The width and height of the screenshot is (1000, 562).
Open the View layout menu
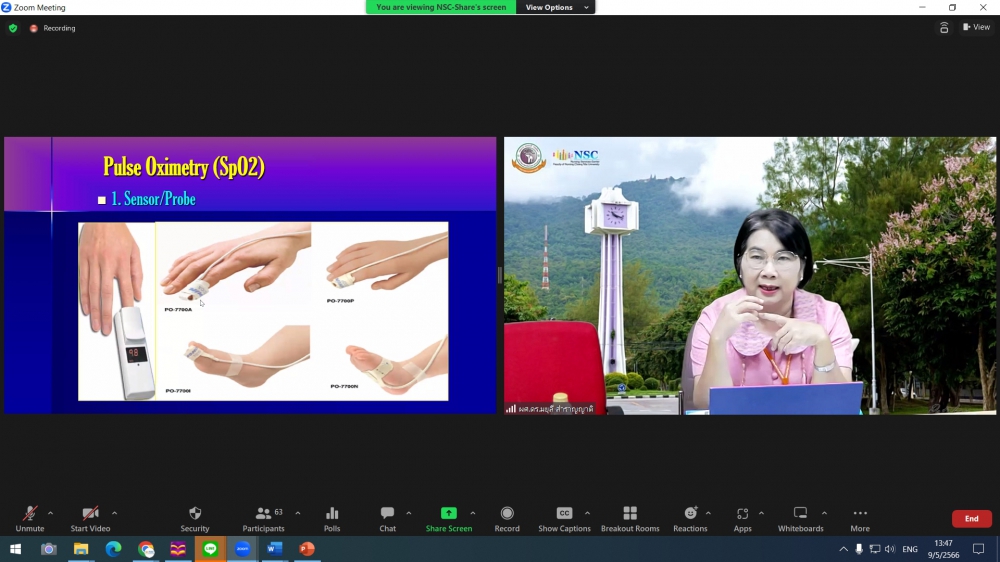click(x=976, y=27)
